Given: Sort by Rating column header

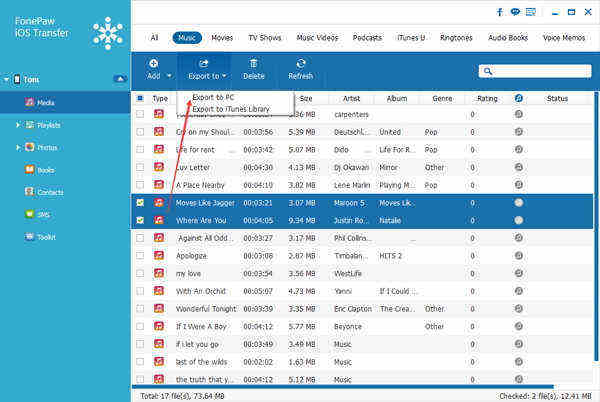Looking at the screenshot, I should (487, 98).
